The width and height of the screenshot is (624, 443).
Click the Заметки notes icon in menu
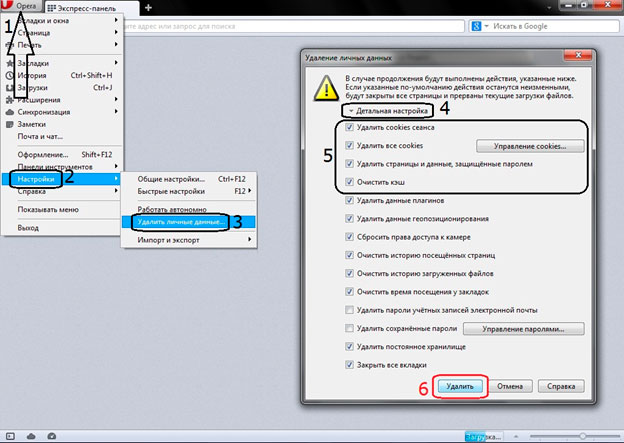(x=10, y=124)
